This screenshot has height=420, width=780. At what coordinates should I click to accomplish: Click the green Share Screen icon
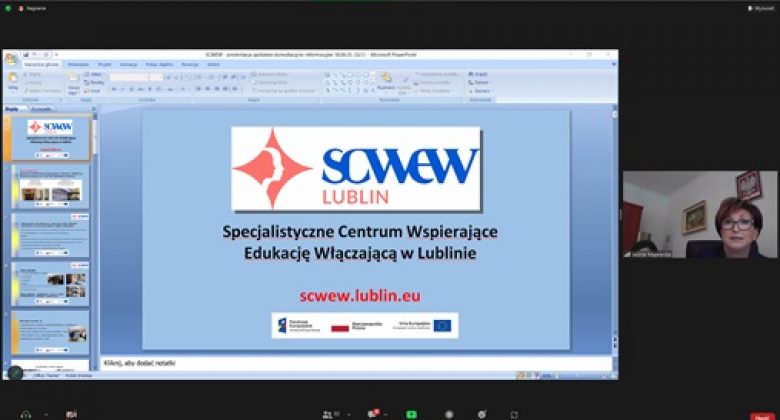coord(411,413)
